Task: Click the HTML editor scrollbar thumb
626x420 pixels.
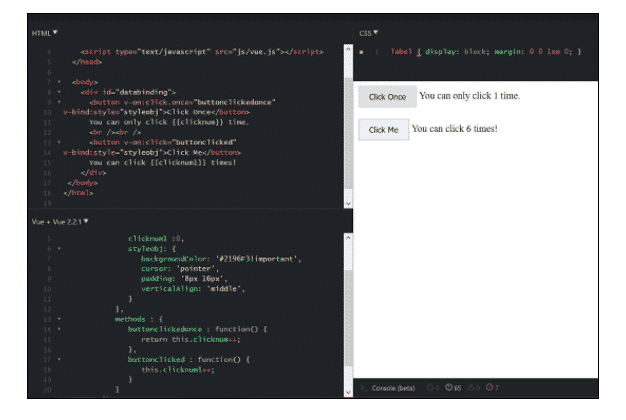Action: [348, 133]
